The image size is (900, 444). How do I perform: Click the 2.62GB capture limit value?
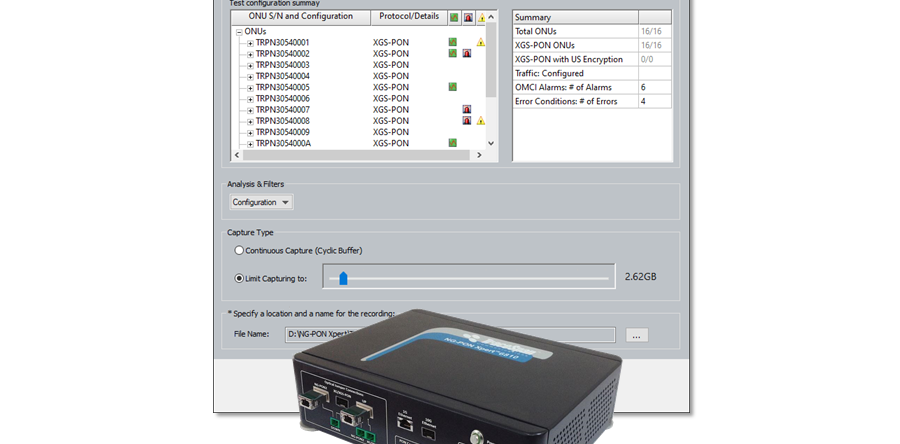(x=641, y=276)
